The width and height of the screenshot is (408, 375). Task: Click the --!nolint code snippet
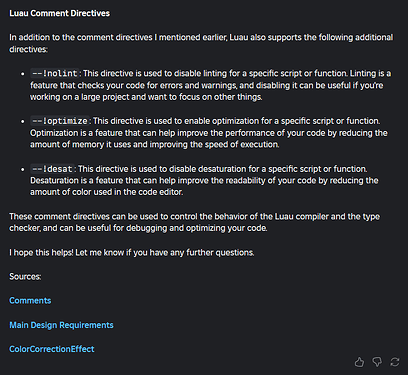55,73
